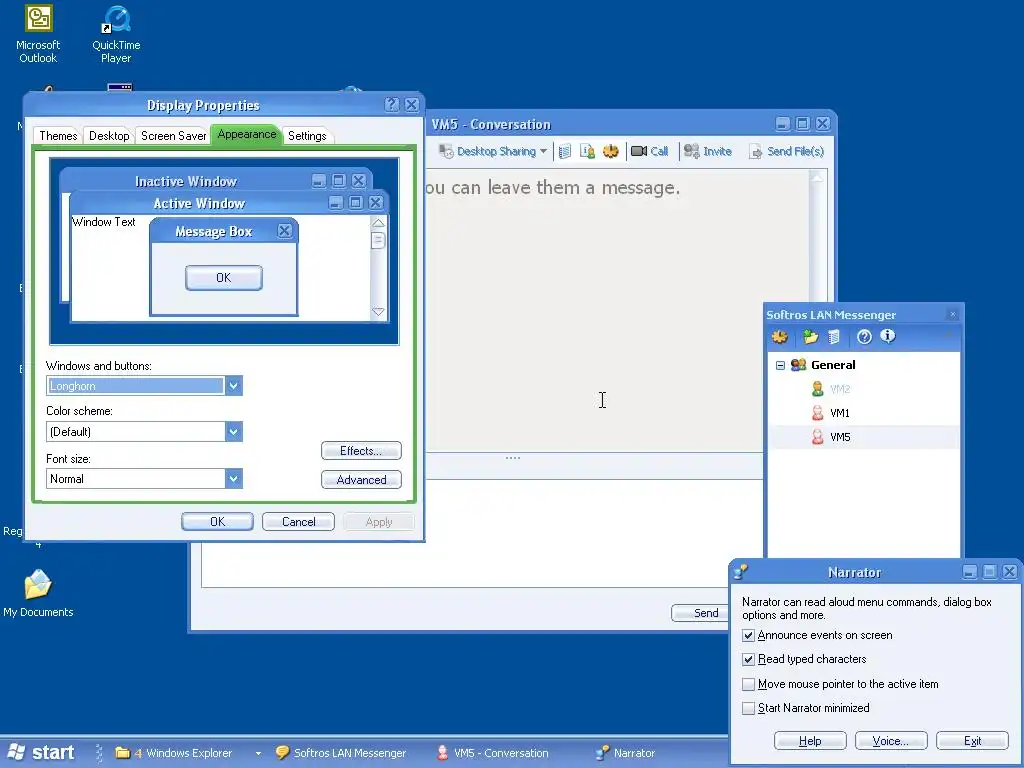
Task: Click the Narrator Help button
Action: [x=810, y=741]
